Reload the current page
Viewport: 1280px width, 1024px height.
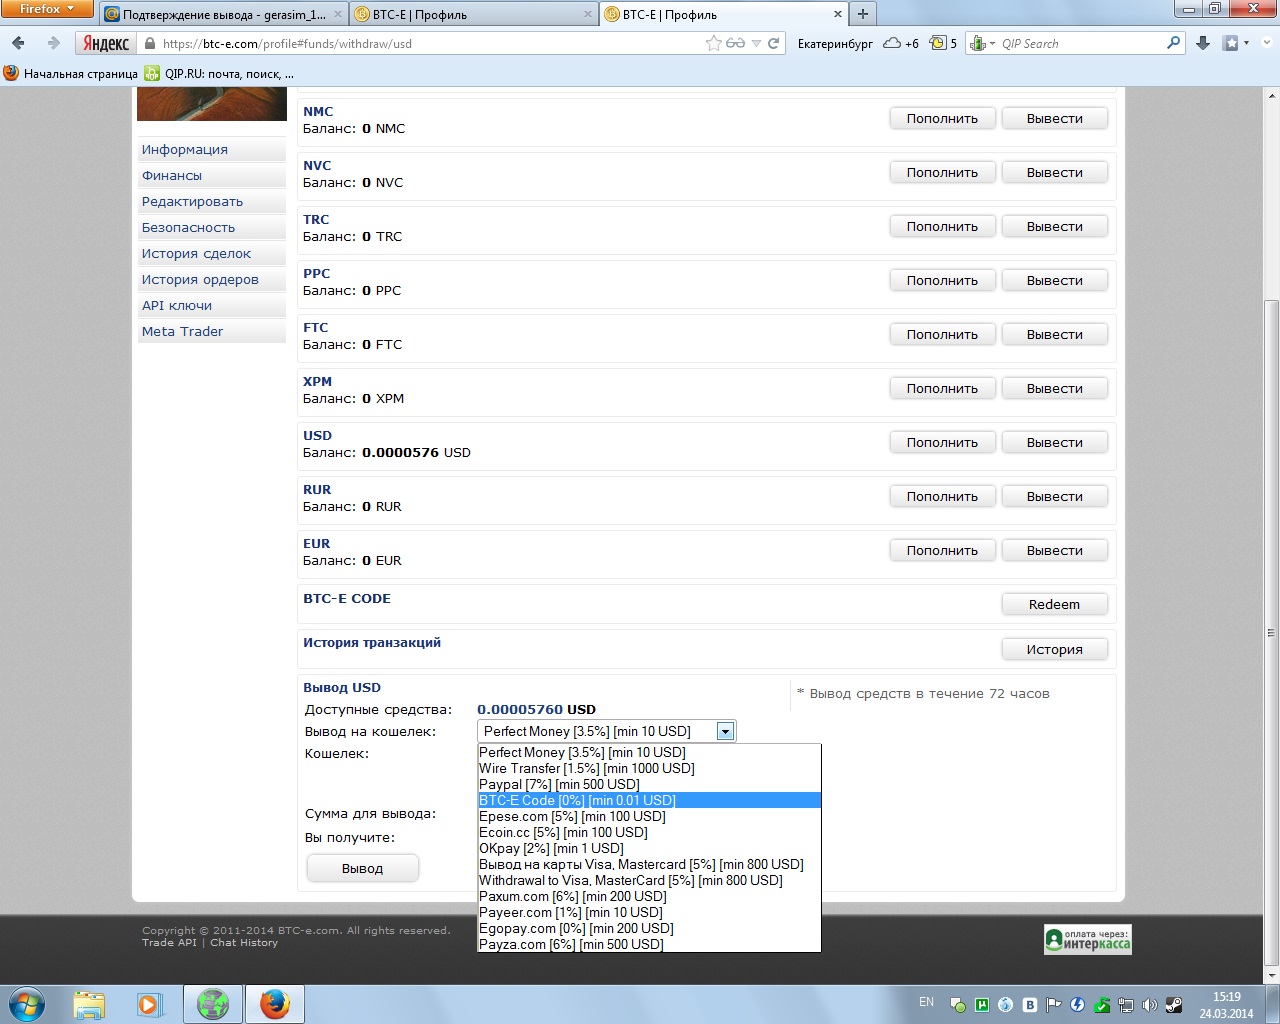(x=773, y=43)
